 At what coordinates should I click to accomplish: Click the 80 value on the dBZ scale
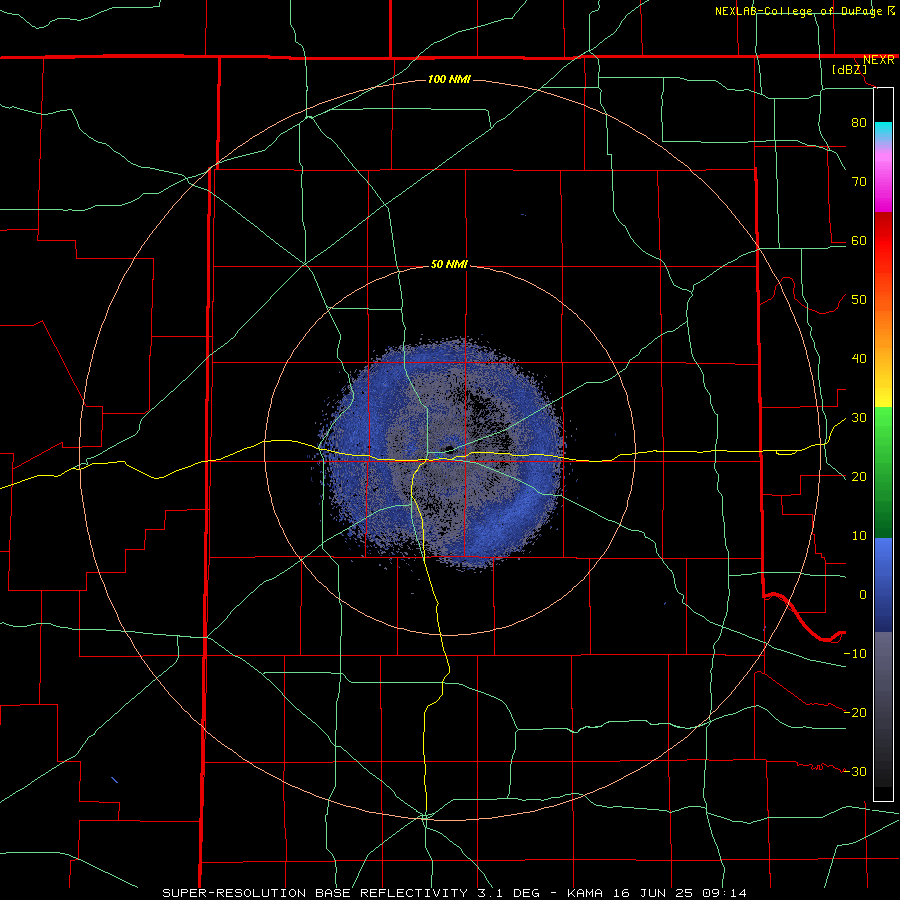coord(859,122)
